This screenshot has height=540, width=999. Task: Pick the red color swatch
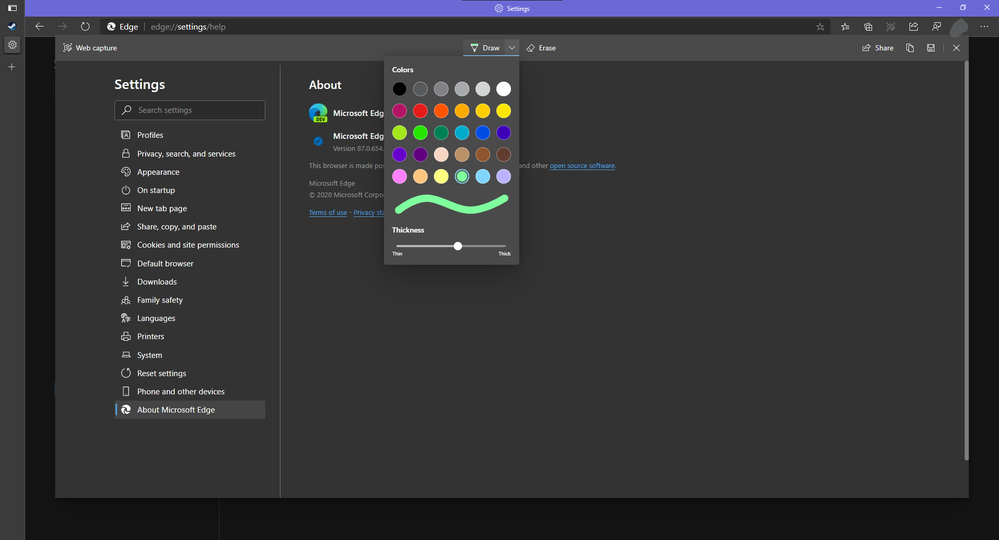(420, 111)
